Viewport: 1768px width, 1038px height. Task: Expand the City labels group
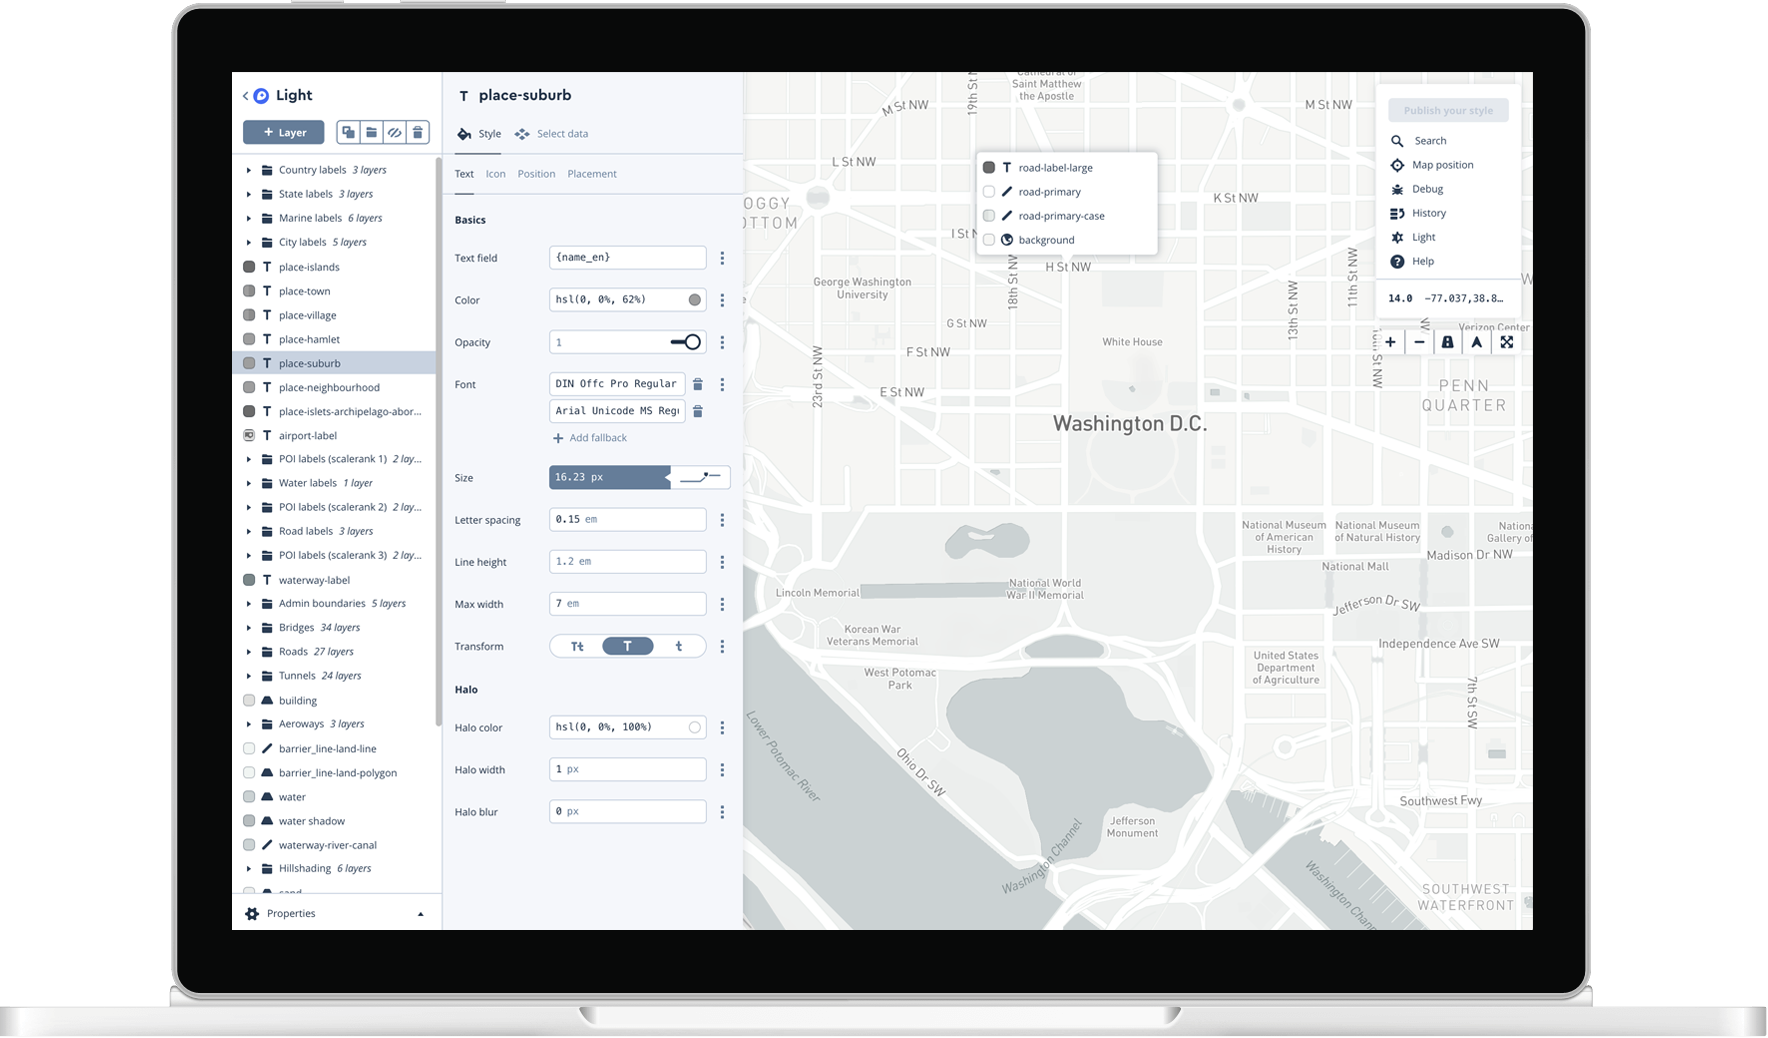point(249,242)
